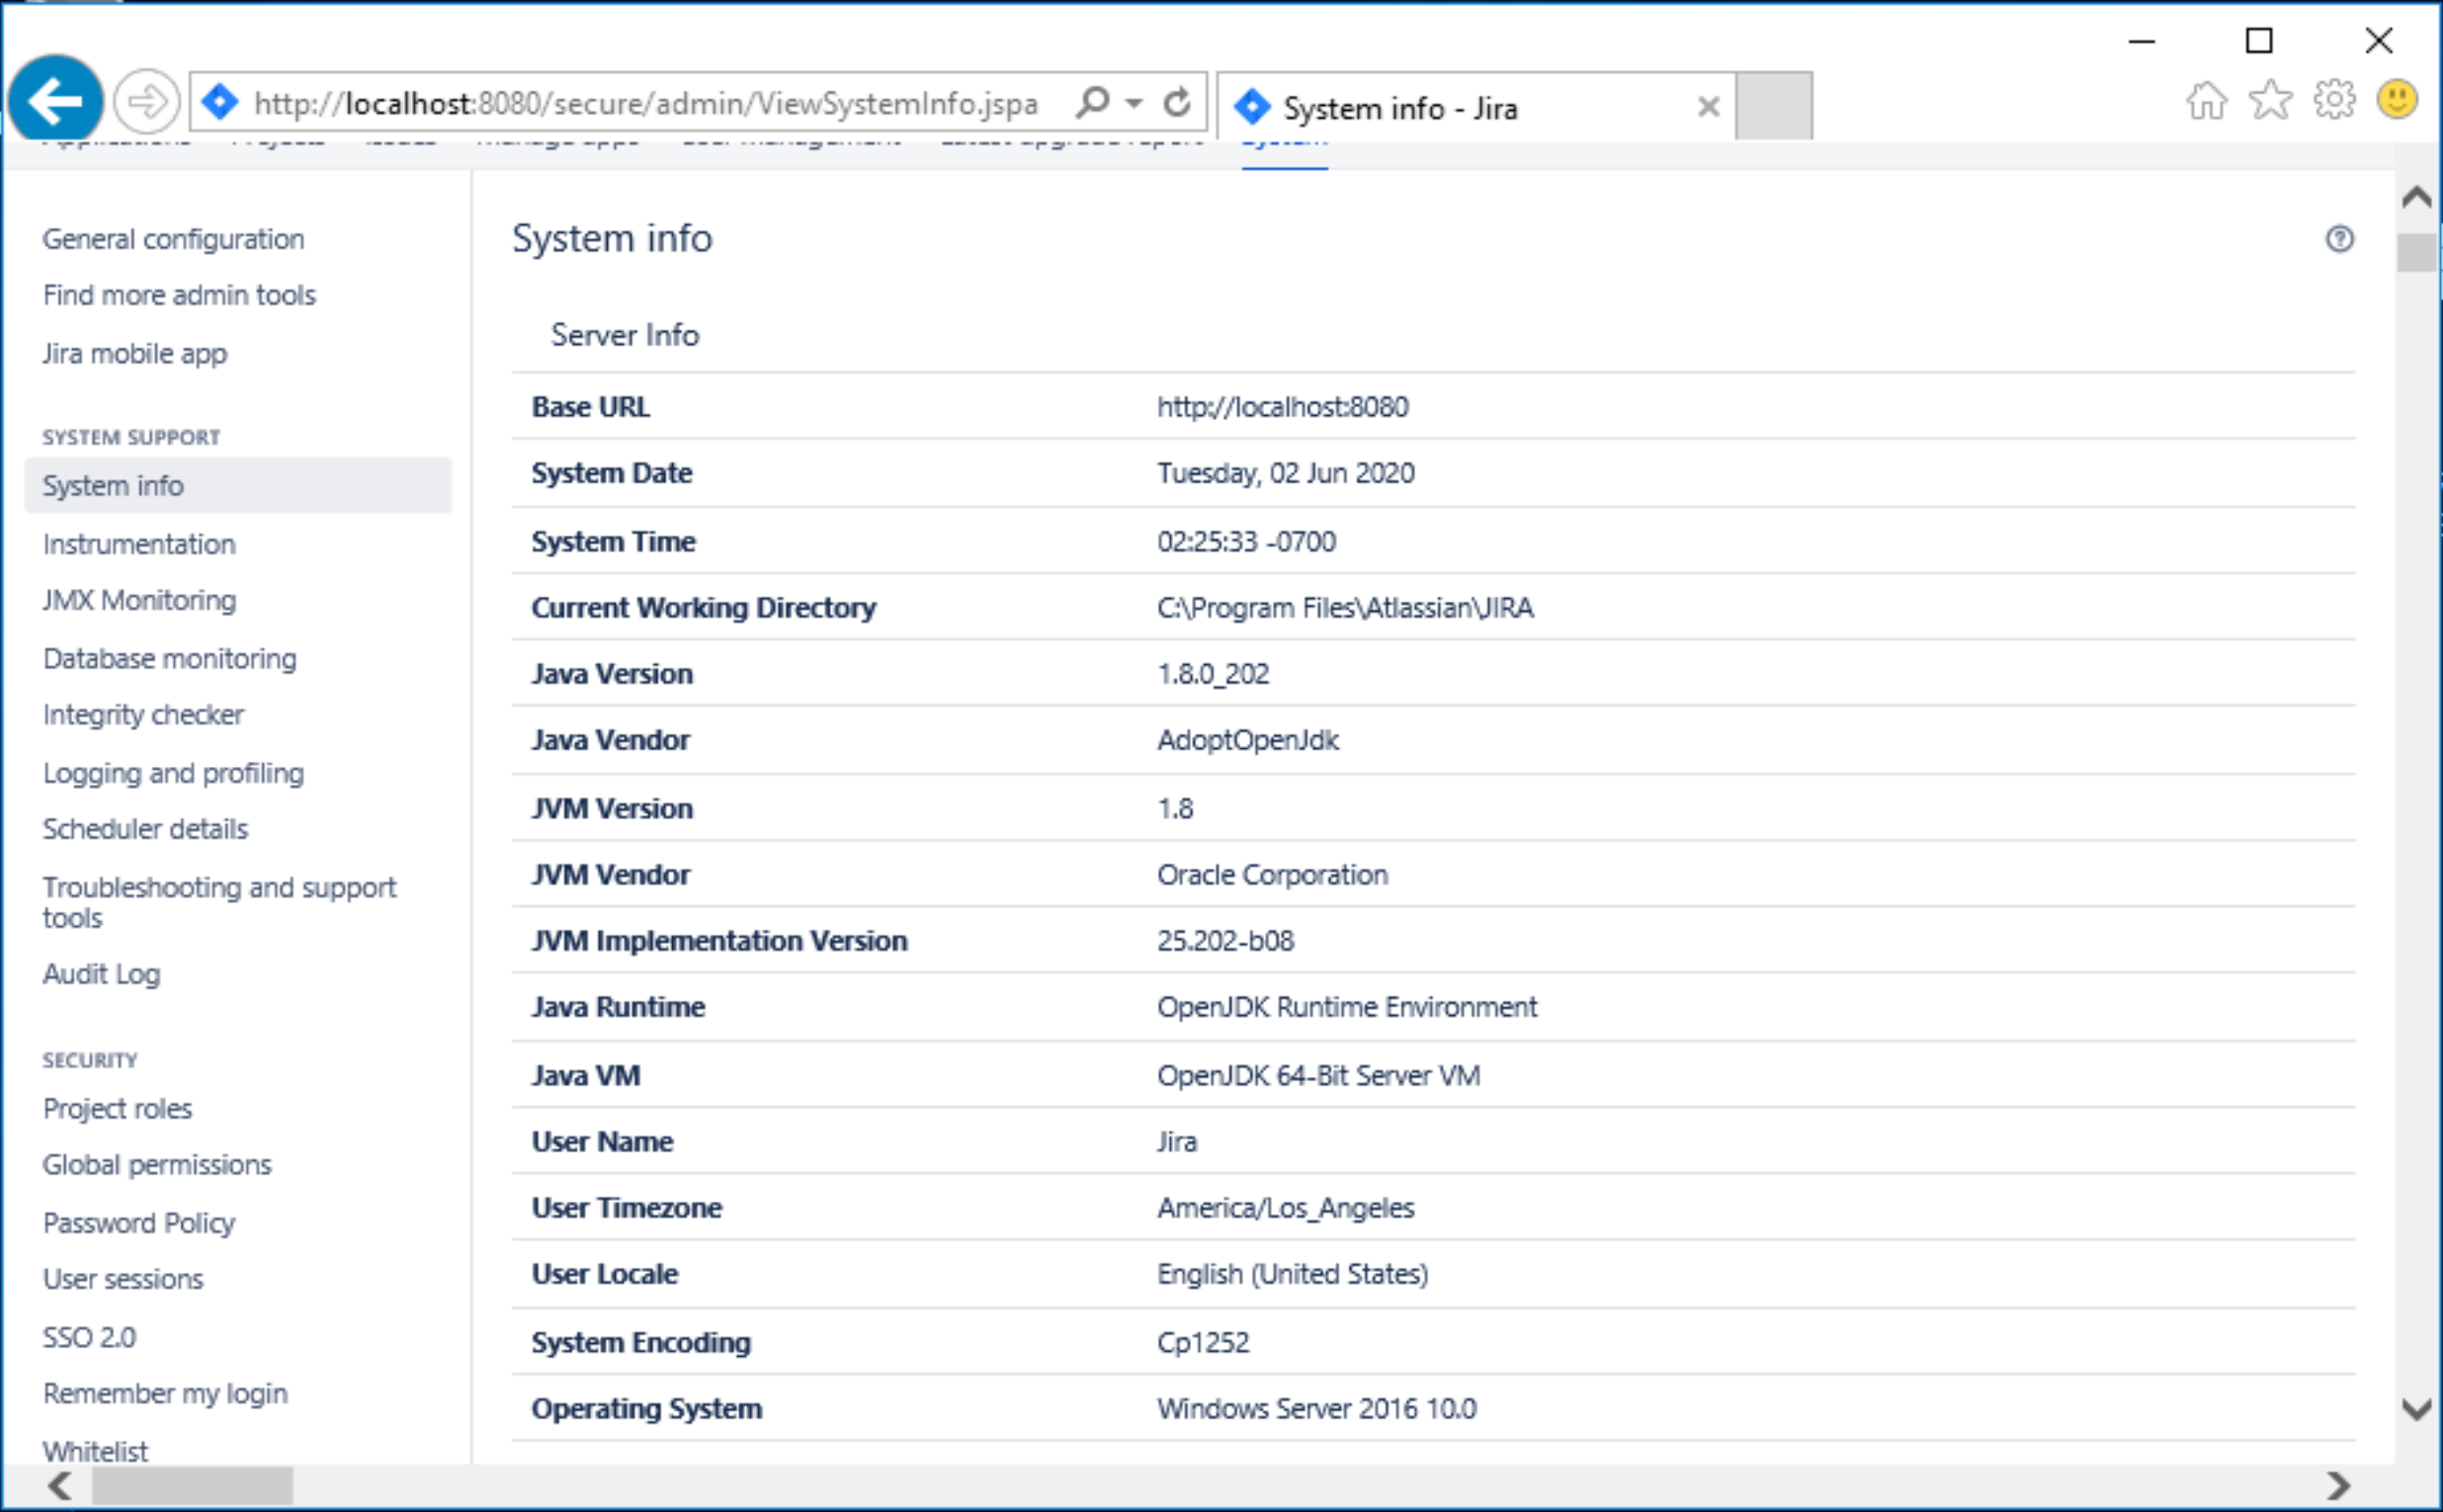Image resolution: width=2443 pixels, height=1512 pixels.
Task: Click the search magnifier icon in address bar
Action: (1092, 102)
